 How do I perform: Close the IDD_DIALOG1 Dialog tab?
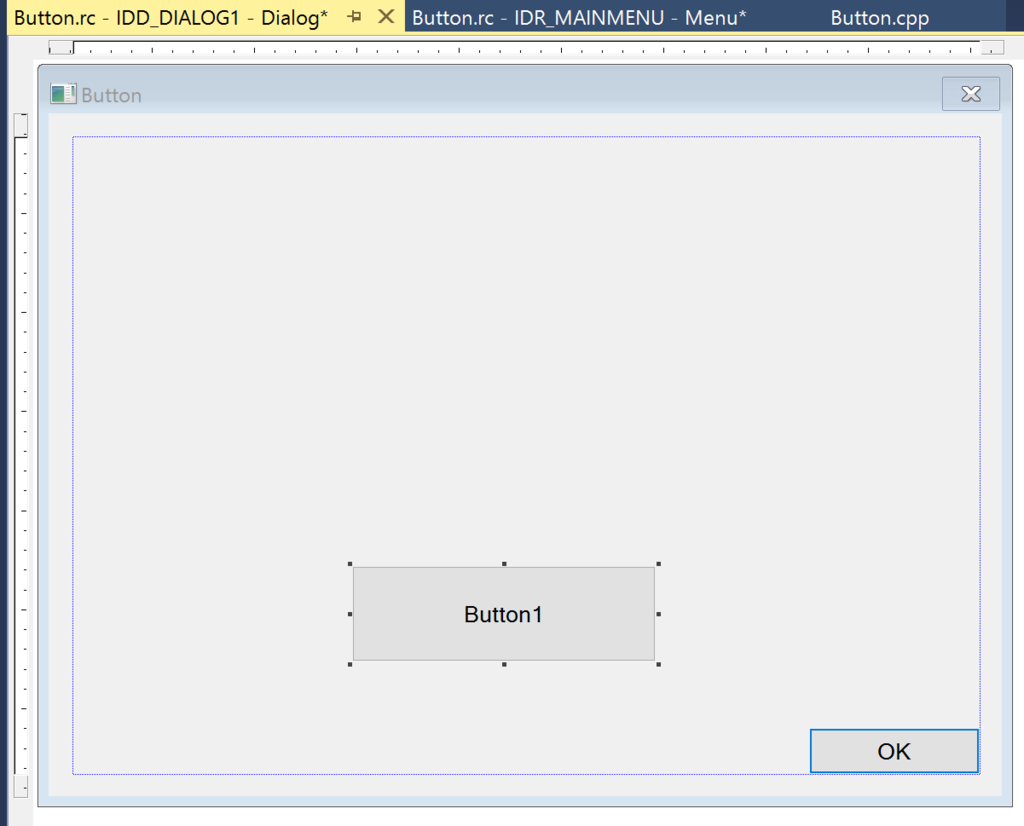[x=387, y=17]
